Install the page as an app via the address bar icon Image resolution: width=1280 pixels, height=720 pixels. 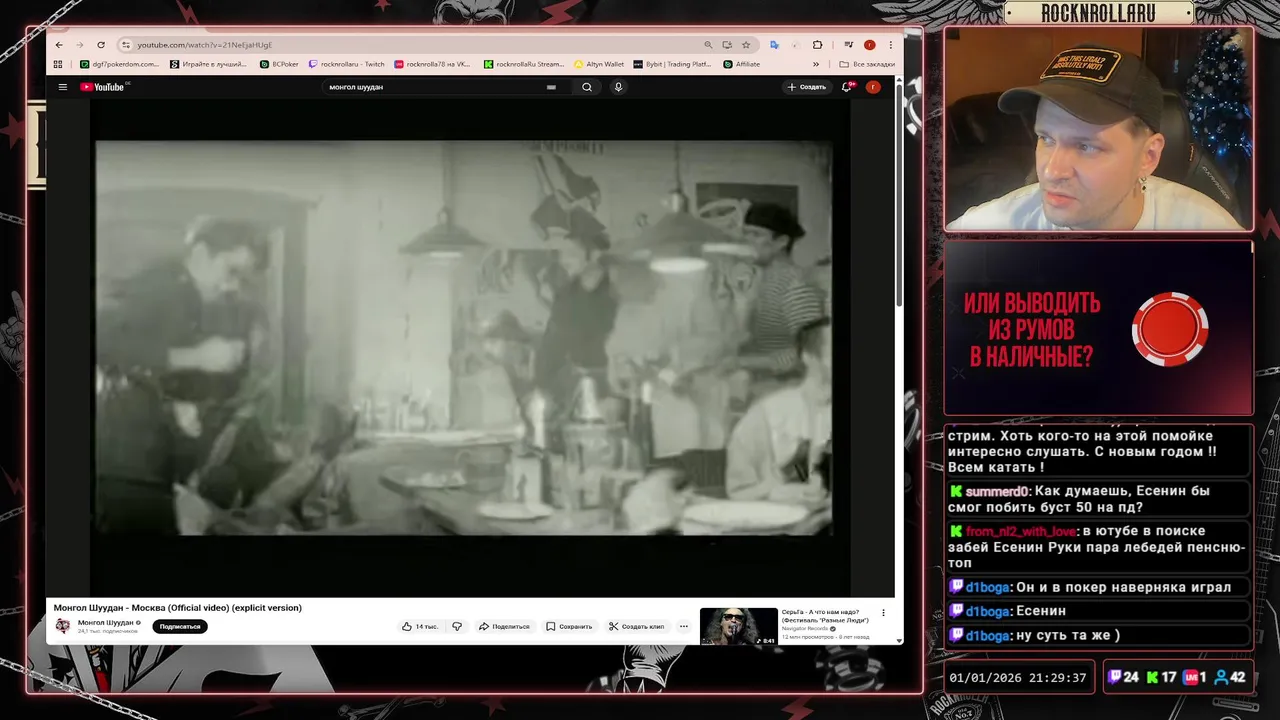click(727, 45)
